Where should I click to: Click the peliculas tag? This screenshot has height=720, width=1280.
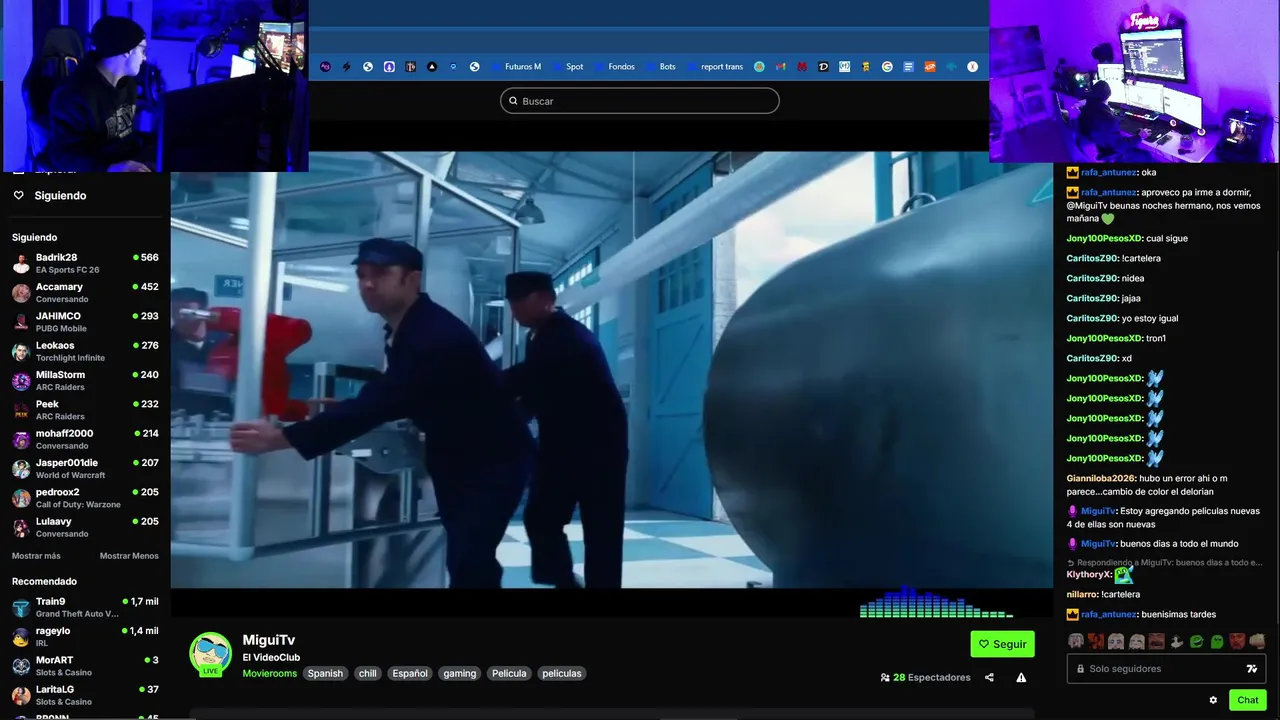[562, 673]
